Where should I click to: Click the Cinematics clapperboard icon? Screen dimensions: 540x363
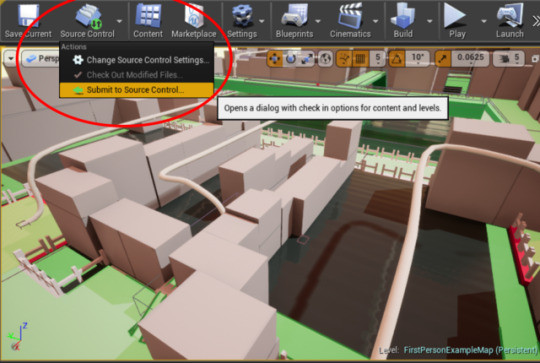(350, 16)
